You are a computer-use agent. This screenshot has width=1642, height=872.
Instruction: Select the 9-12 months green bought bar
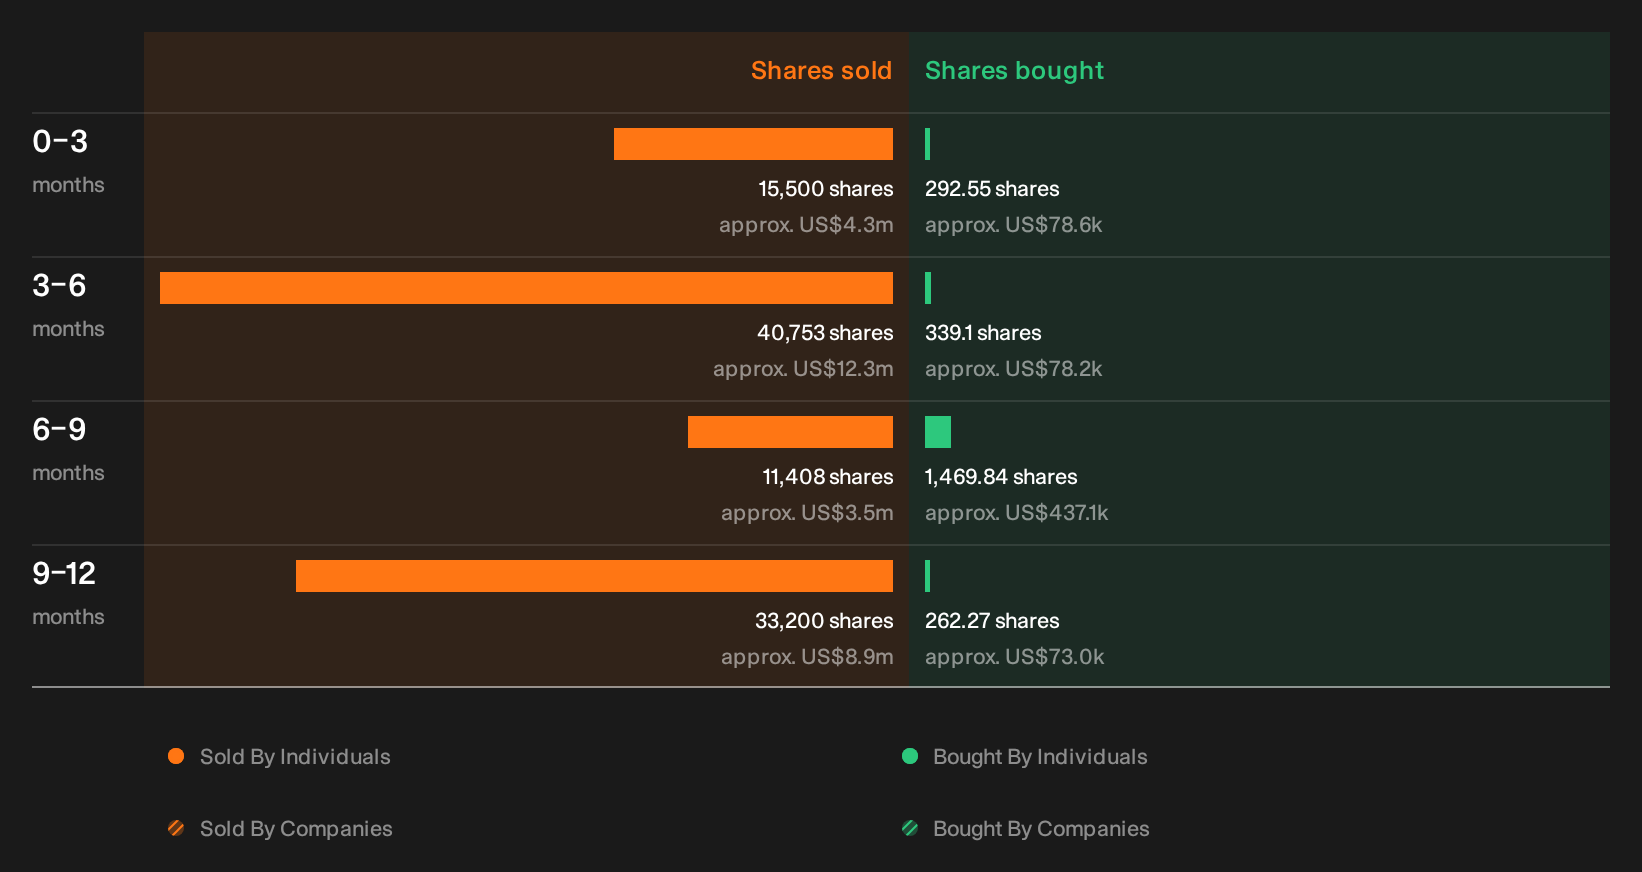coord(928,576)
